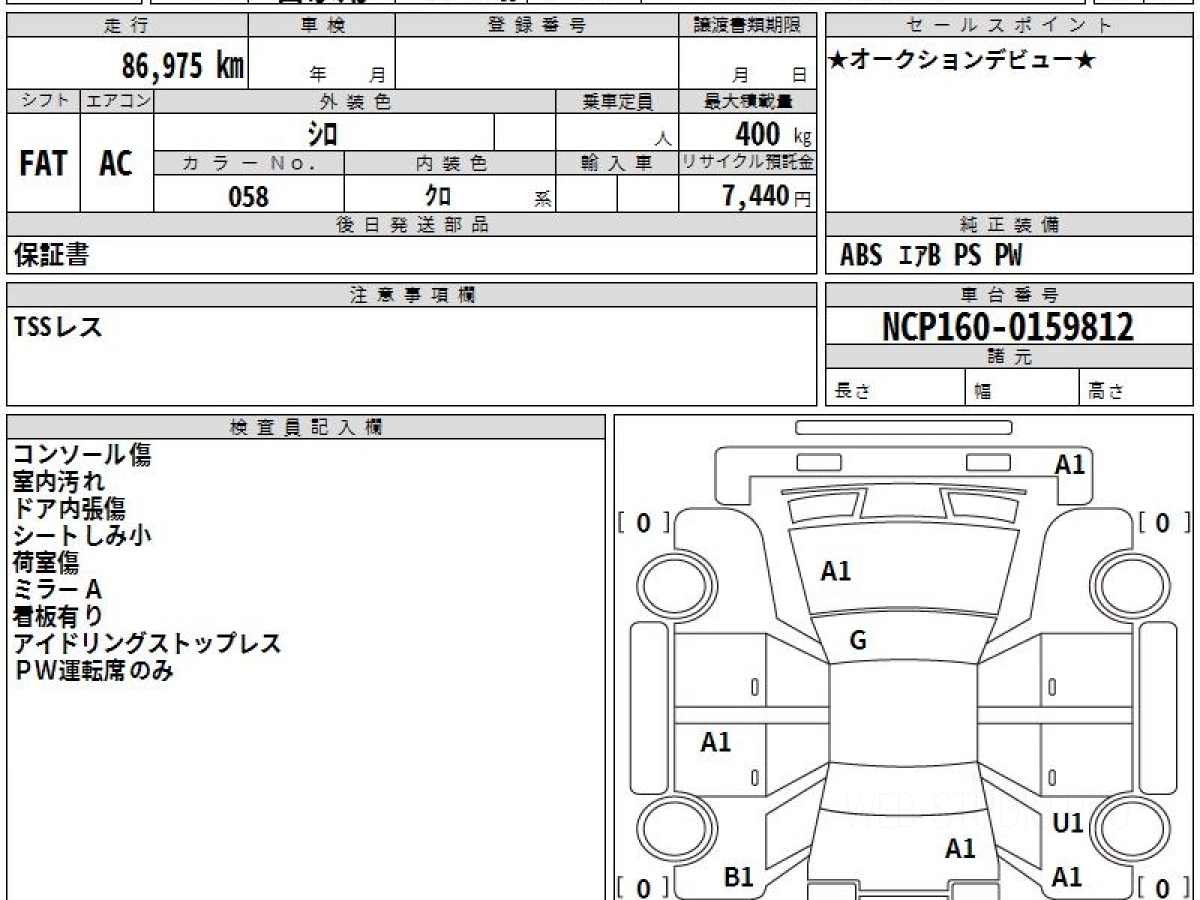Viewport: 1200px width, 900px height.
Task: Click the PW運転席のみ note
Action: pos(93,670)
